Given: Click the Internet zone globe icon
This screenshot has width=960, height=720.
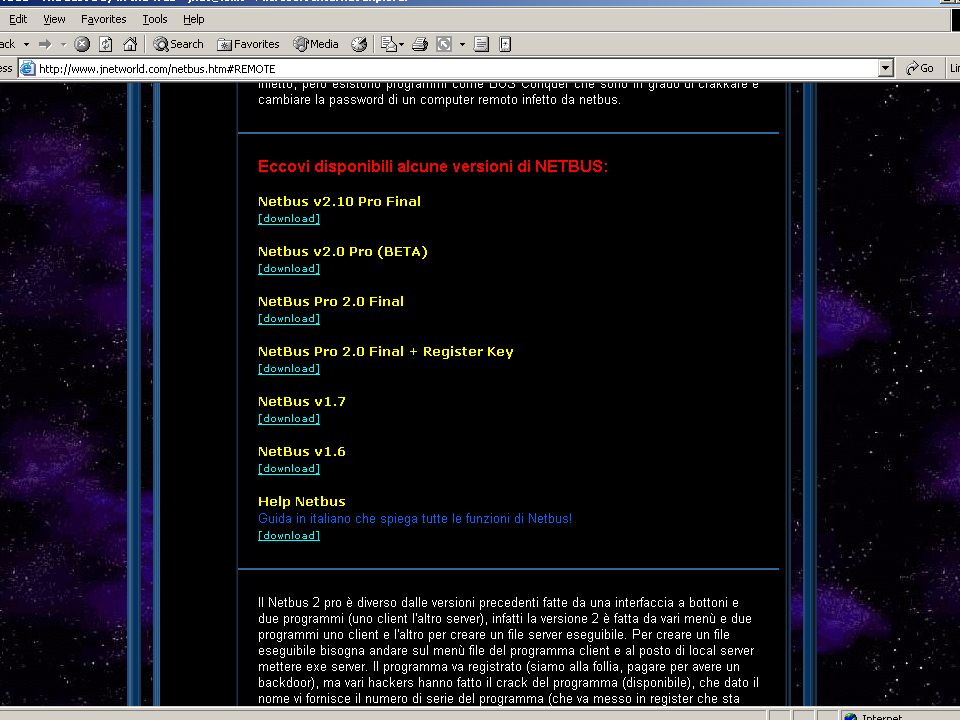Looking at the screenshot, I should (850, 716).
